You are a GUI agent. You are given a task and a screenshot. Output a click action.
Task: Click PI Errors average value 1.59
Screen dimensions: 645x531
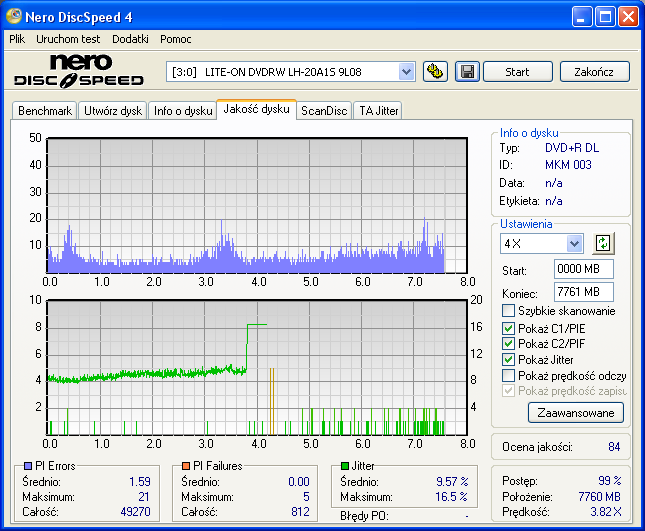140,482
